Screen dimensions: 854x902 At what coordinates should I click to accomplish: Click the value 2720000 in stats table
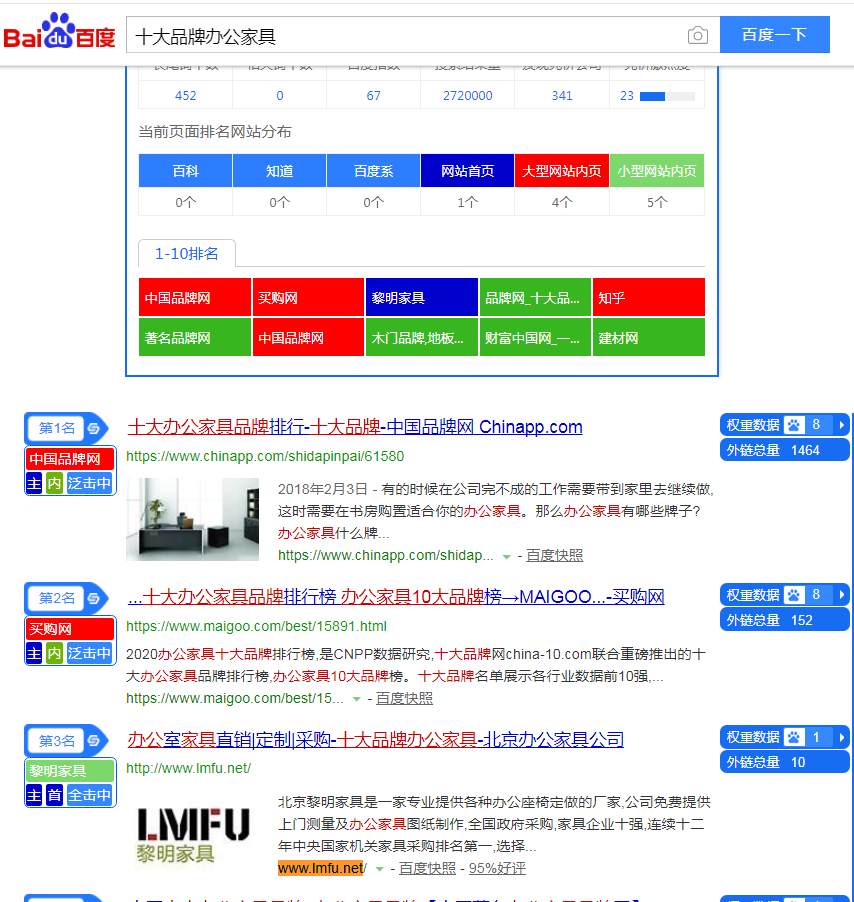(x=468, y=95)
